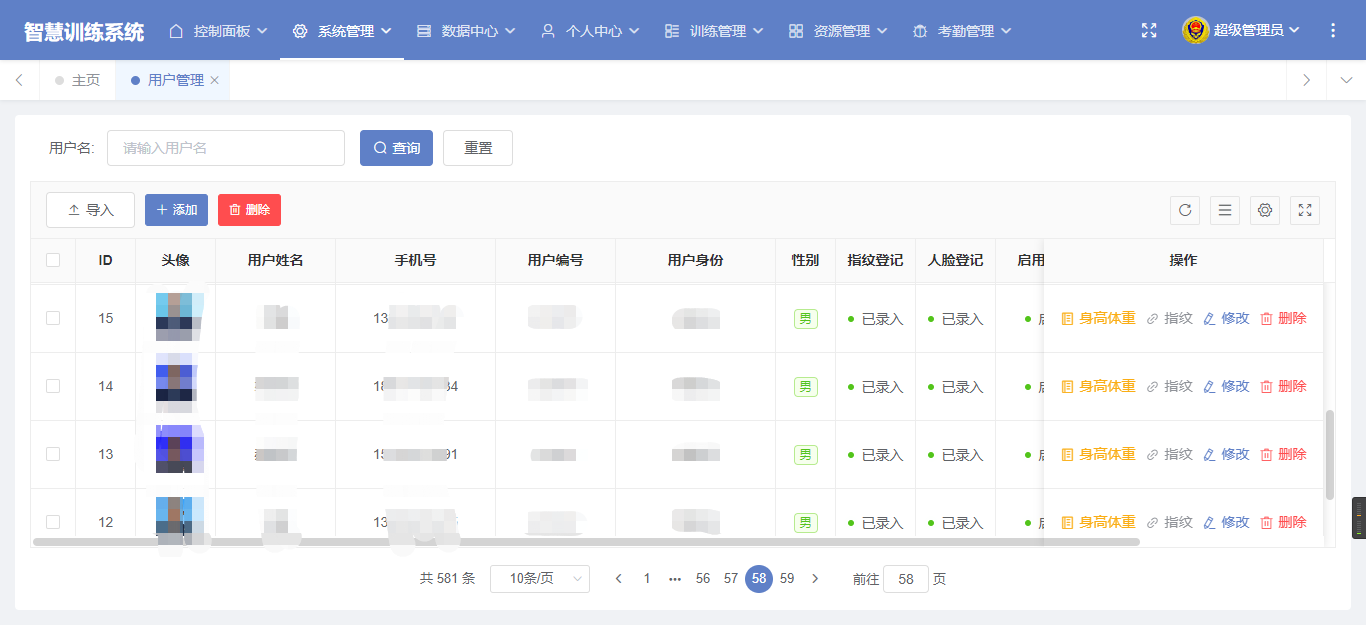This screenshot has width=1366, height=625.
Task: Open the 数据中心 menu
Action: [x=466, y=31]
